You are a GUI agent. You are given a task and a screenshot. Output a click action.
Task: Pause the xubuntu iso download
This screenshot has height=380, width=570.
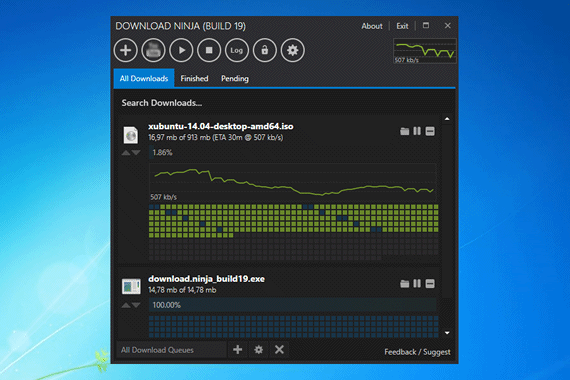(x=417, y=131)
